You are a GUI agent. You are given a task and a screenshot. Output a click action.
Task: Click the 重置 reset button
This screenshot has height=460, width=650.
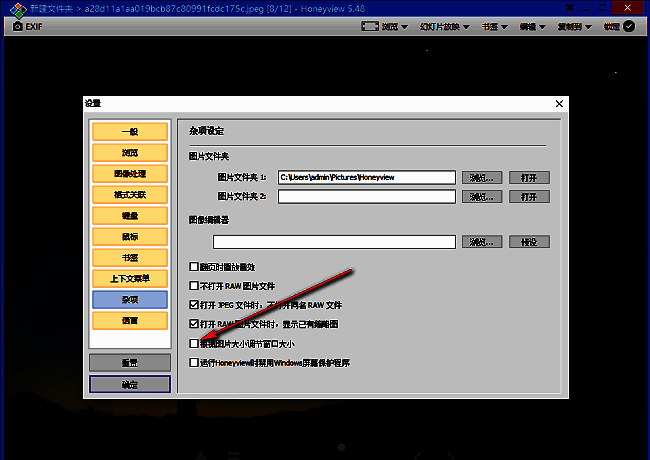130,363
